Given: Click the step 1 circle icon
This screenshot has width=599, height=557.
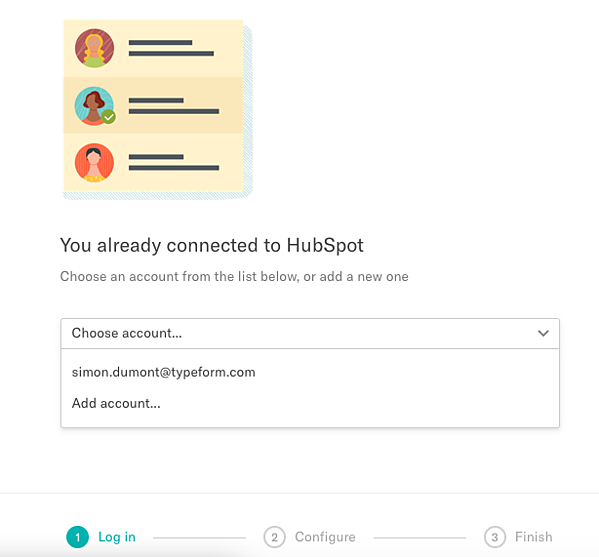Looking at the screenshot, I should 78,537.
